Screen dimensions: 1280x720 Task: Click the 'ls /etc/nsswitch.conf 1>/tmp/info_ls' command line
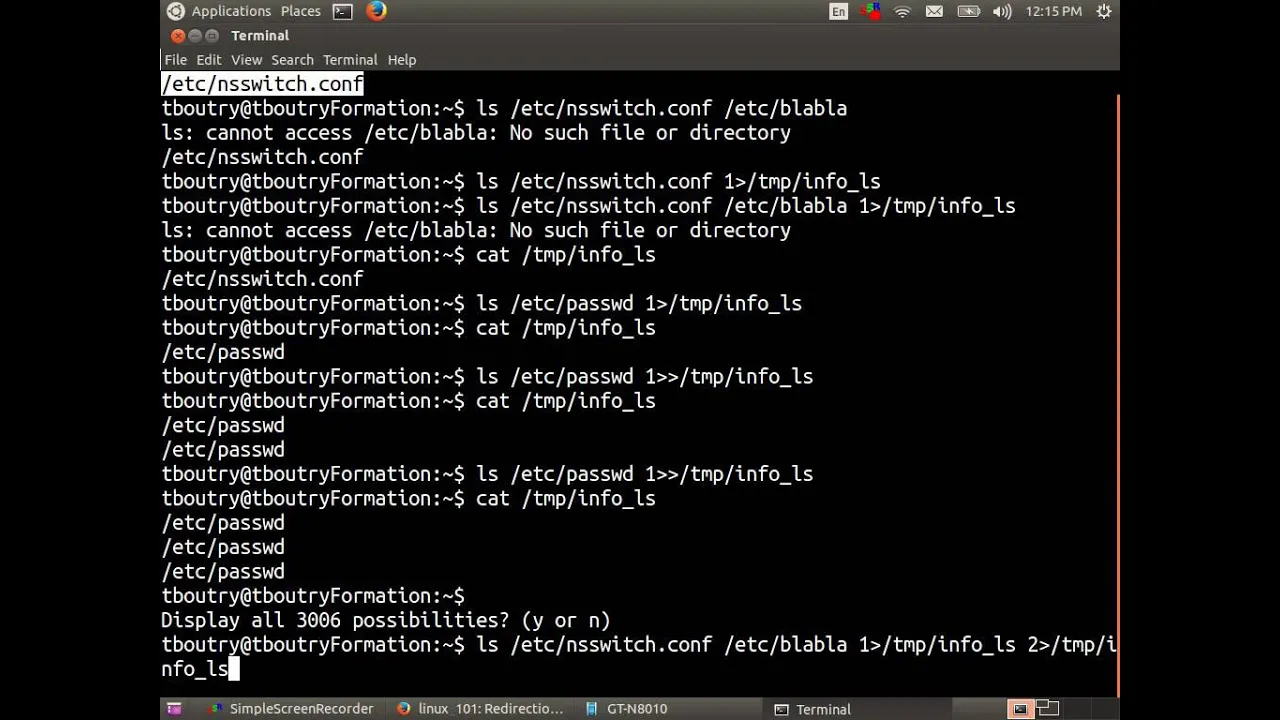click(x=521, y=182)
